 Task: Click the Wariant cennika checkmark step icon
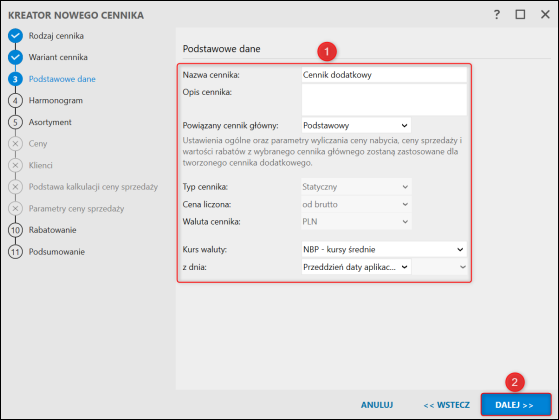click(15, 57)
